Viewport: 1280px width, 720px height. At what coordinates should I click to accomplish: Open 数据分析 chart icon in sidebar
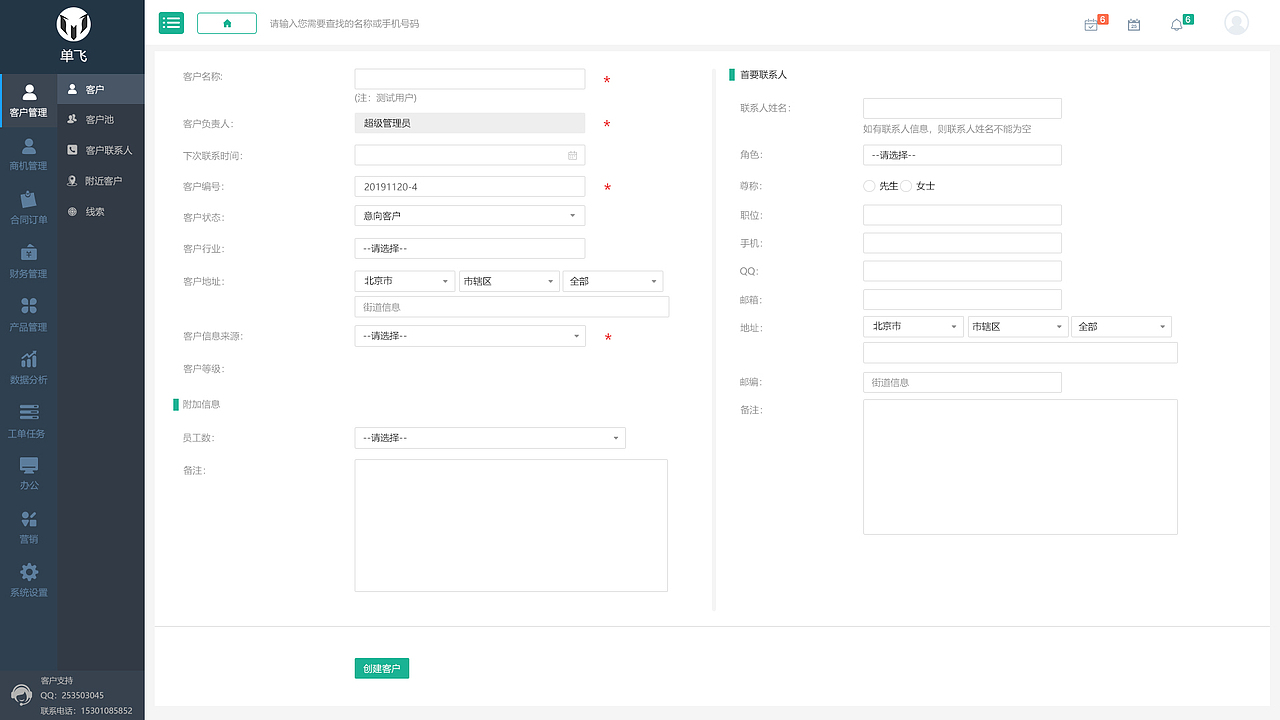click(29, 360)
